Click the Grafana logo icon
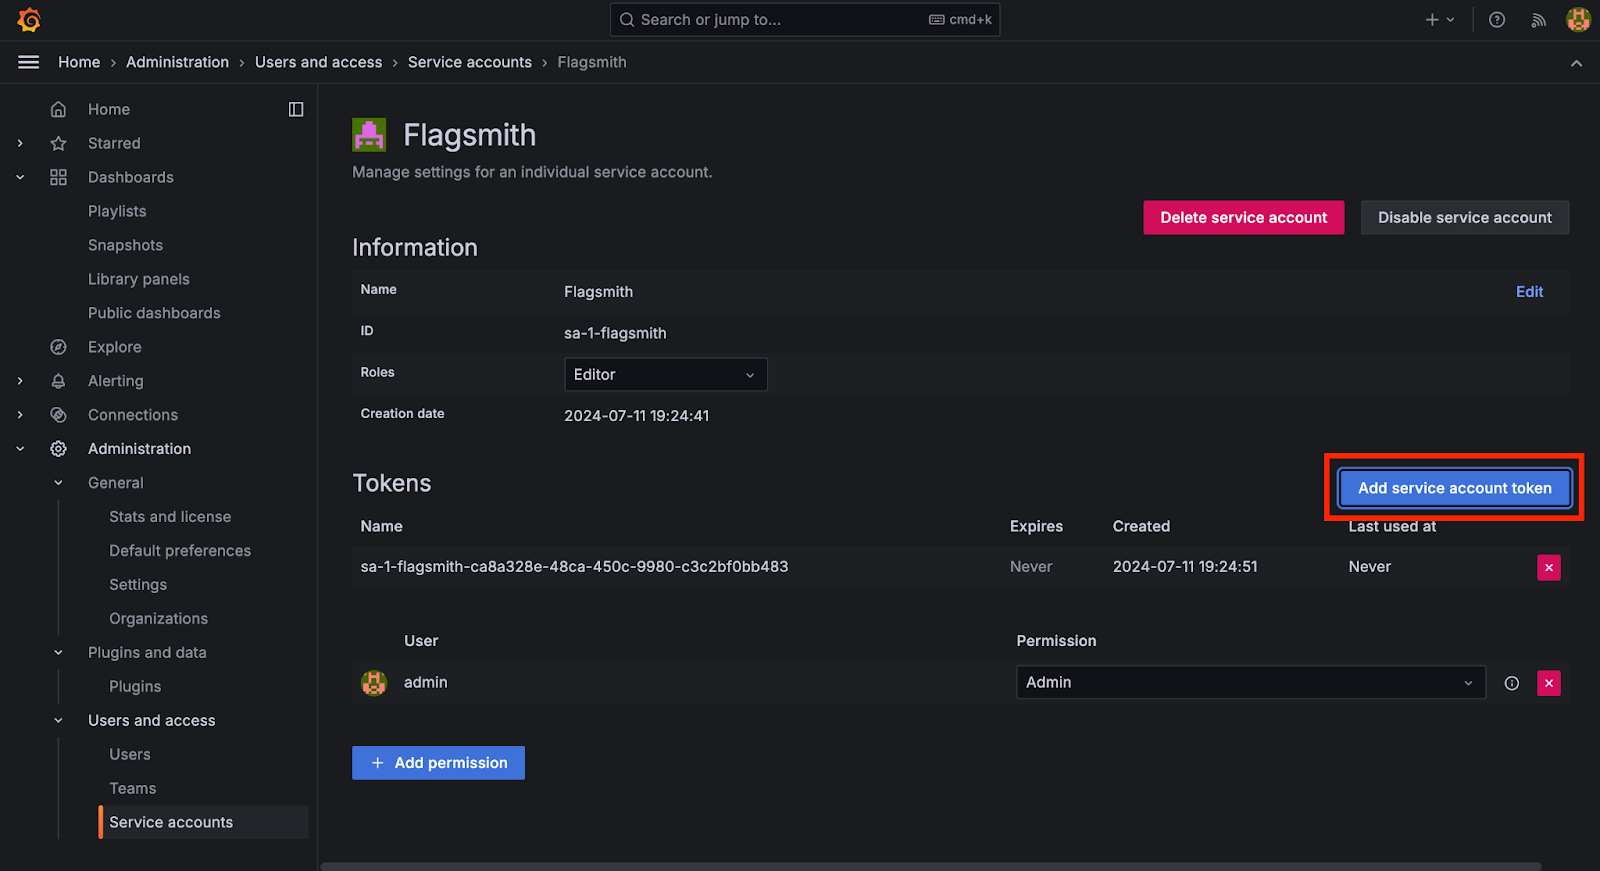This screenshot has height=871, width=1600. 29,20
